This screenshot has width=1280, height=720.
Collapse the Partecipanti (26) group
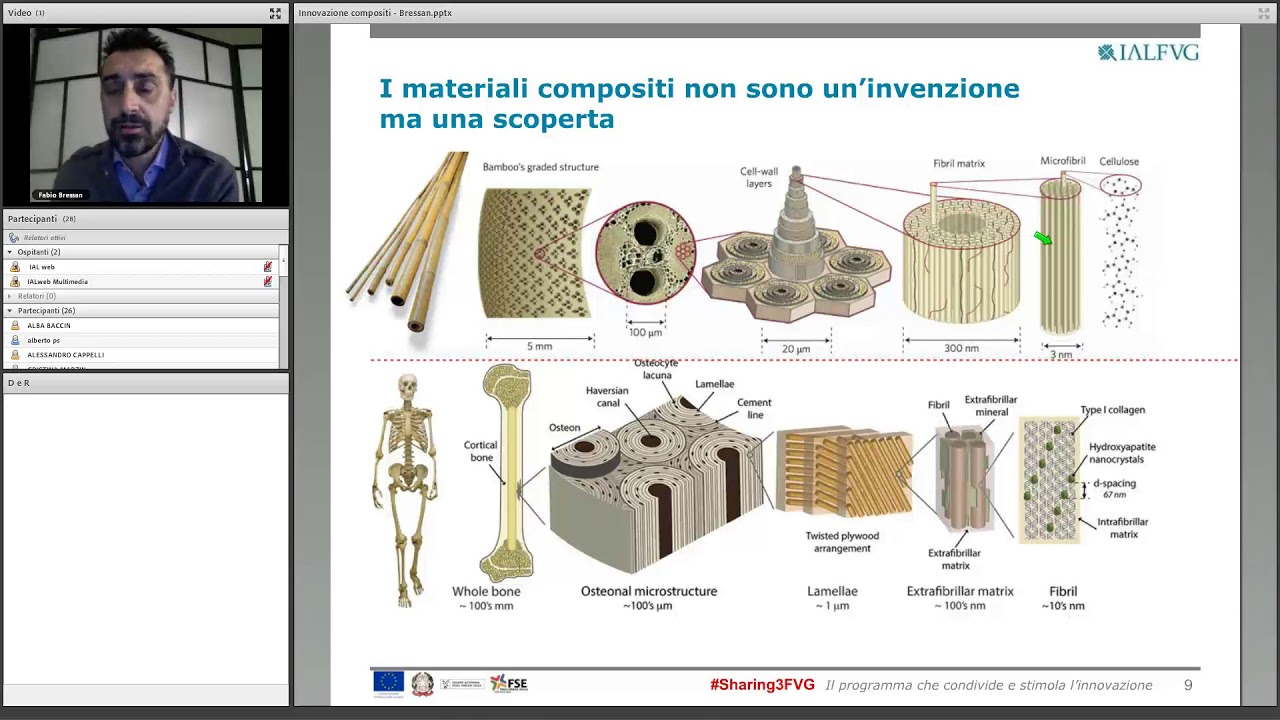(x=9, y=311)
